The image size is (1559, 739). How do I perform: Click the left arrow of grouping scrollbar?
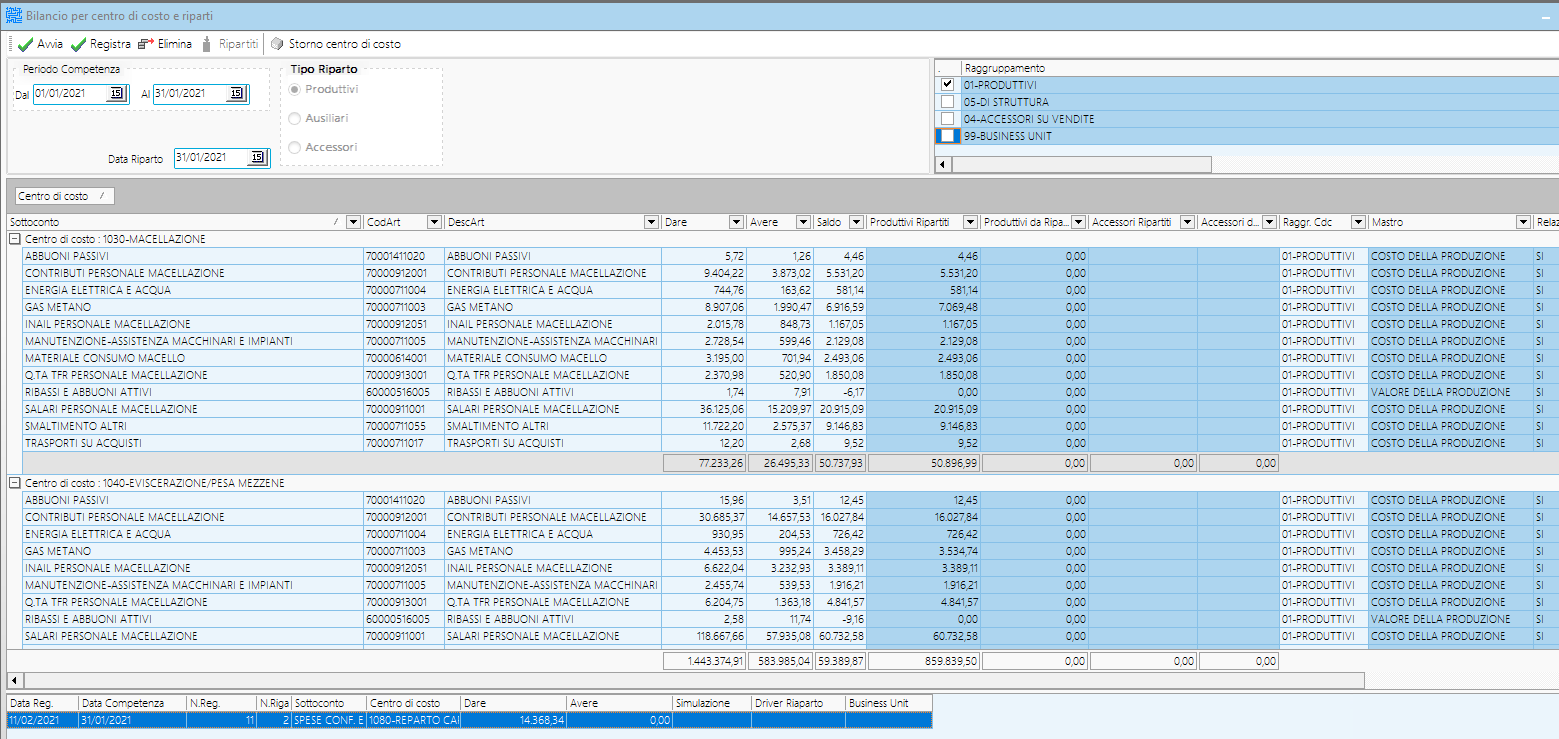point(942,164)
